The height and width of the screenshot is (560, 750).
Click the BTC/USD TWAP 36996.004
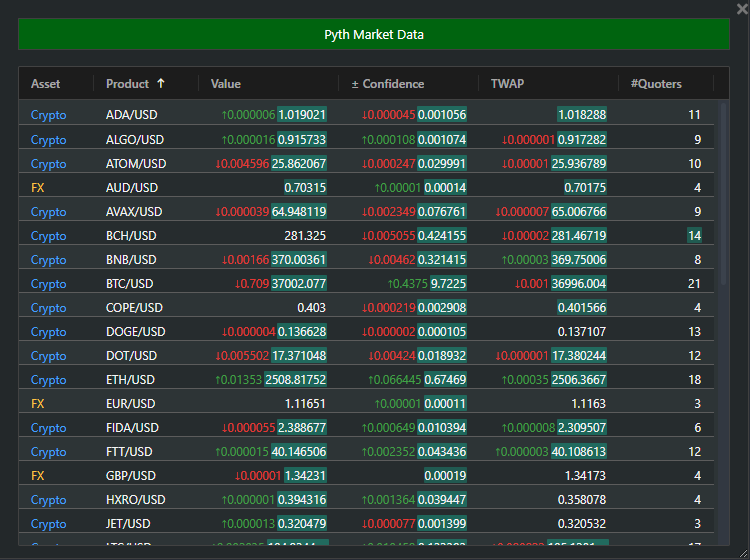pos(579,284)
